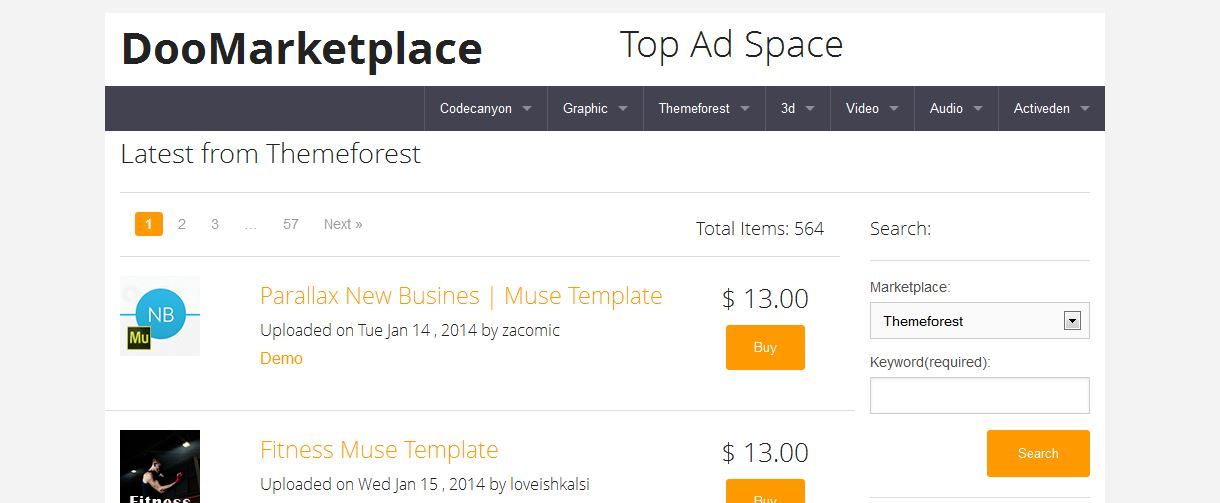
Task: Click the Keyword input field
Action: tap(980, 396)
